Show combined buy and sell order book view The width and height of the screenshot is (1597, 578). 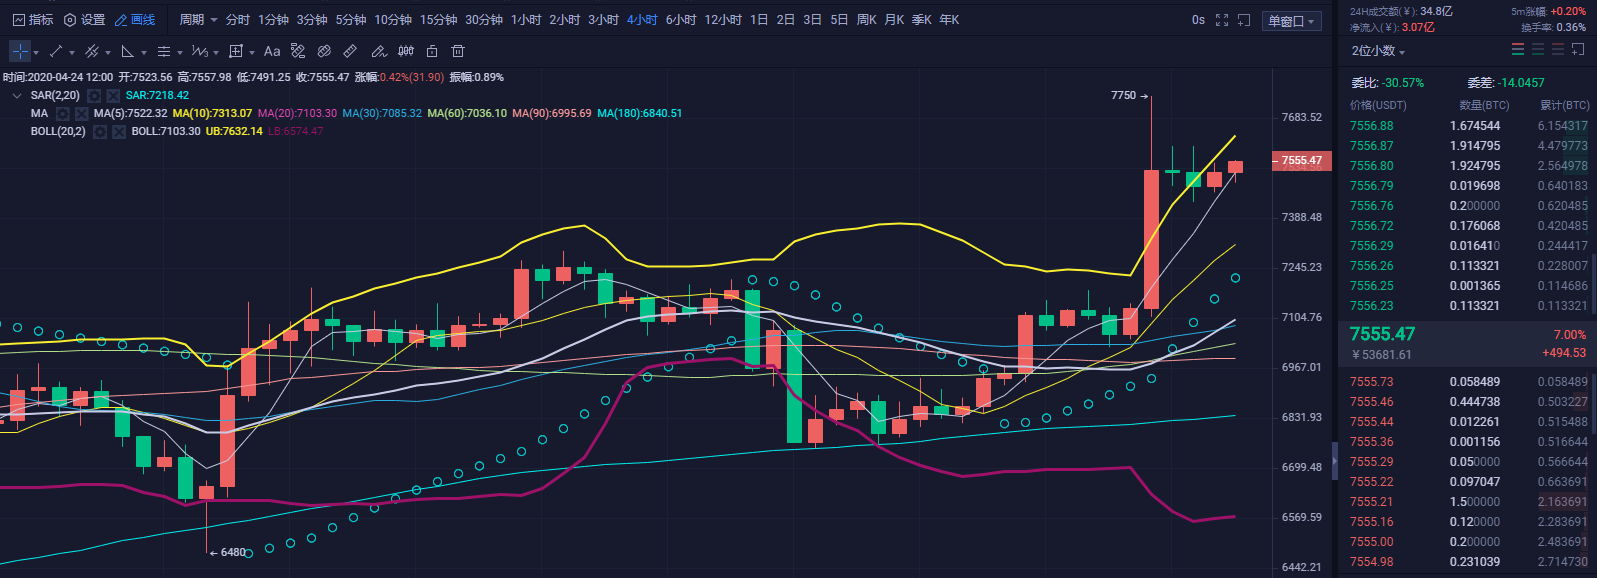1518,50
